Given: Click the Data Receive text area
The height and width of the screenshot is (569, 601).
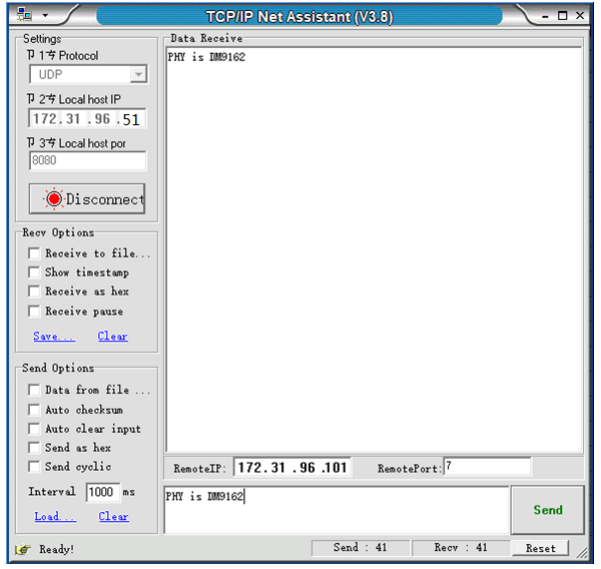Looking at the screenshot, I should pyautogui.click(x=374, y=250).
